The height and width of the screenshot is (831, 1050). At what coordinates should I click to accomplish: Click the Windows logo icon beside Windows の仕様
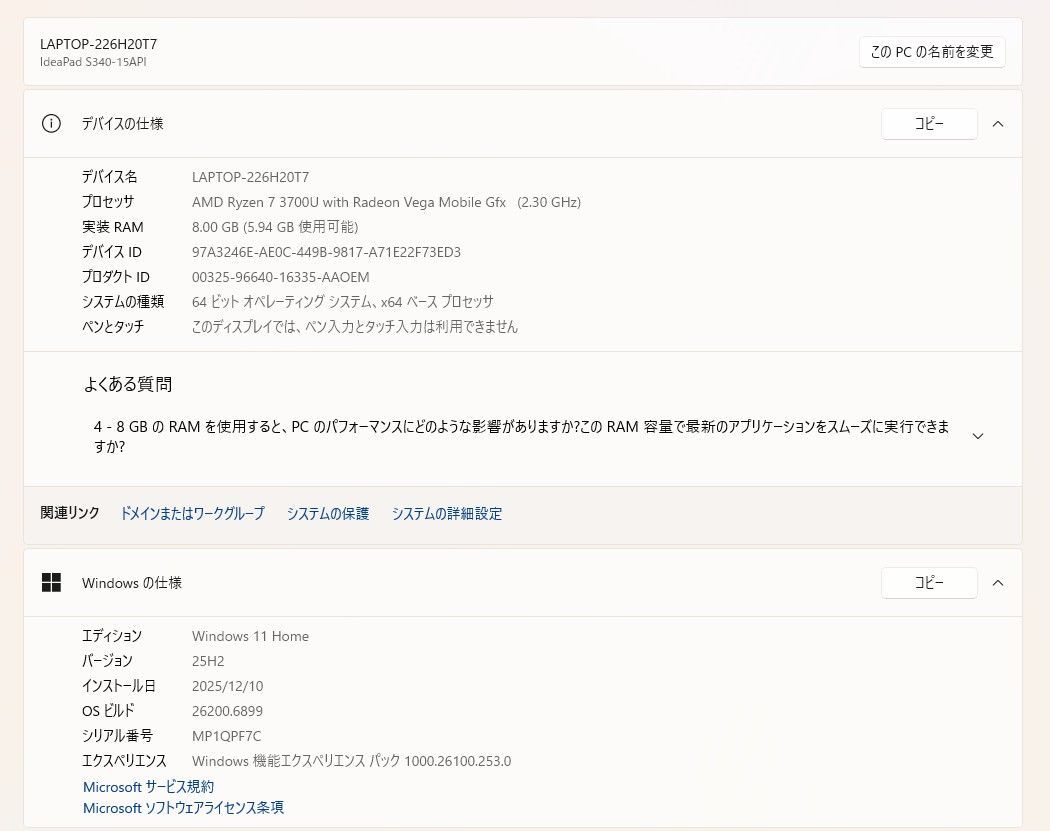pyautogui.click(x=51, y=583)
